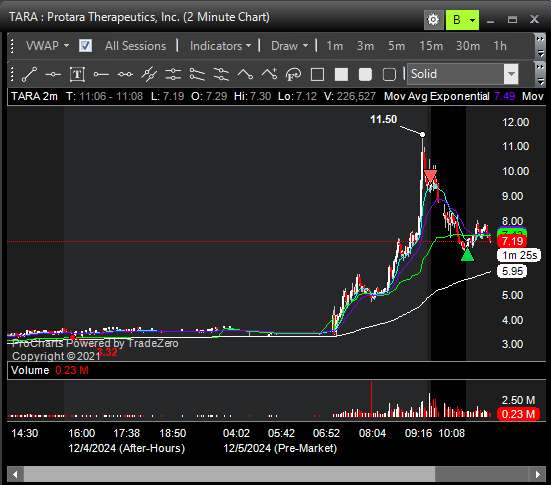Maximize the TARA chart window

point(512,20)
